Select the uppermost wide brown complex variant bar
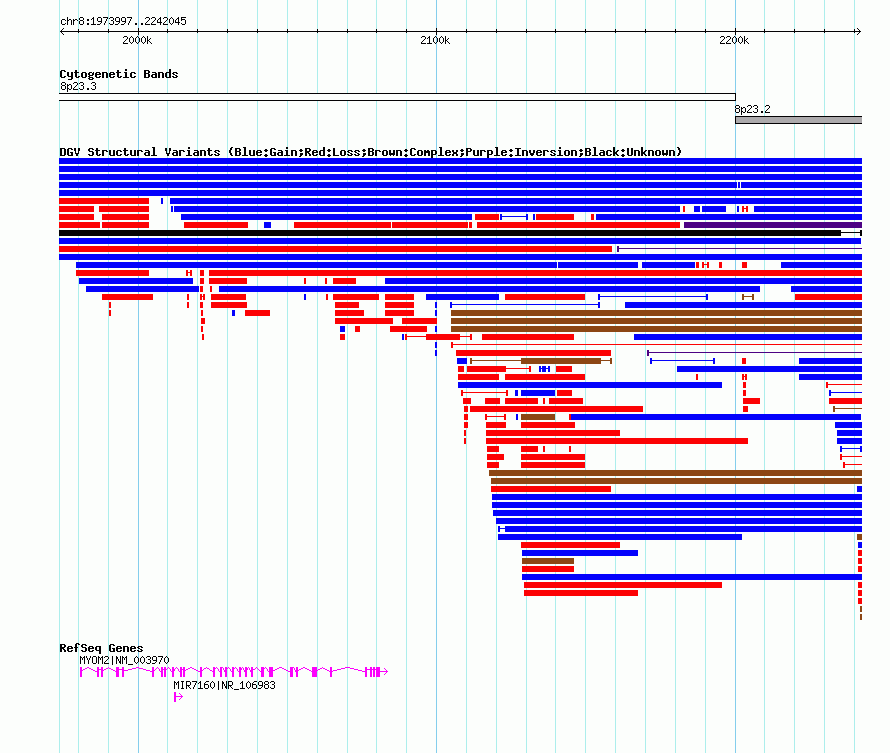Screen dimensions: 890x753 click(x=656, y=313)
